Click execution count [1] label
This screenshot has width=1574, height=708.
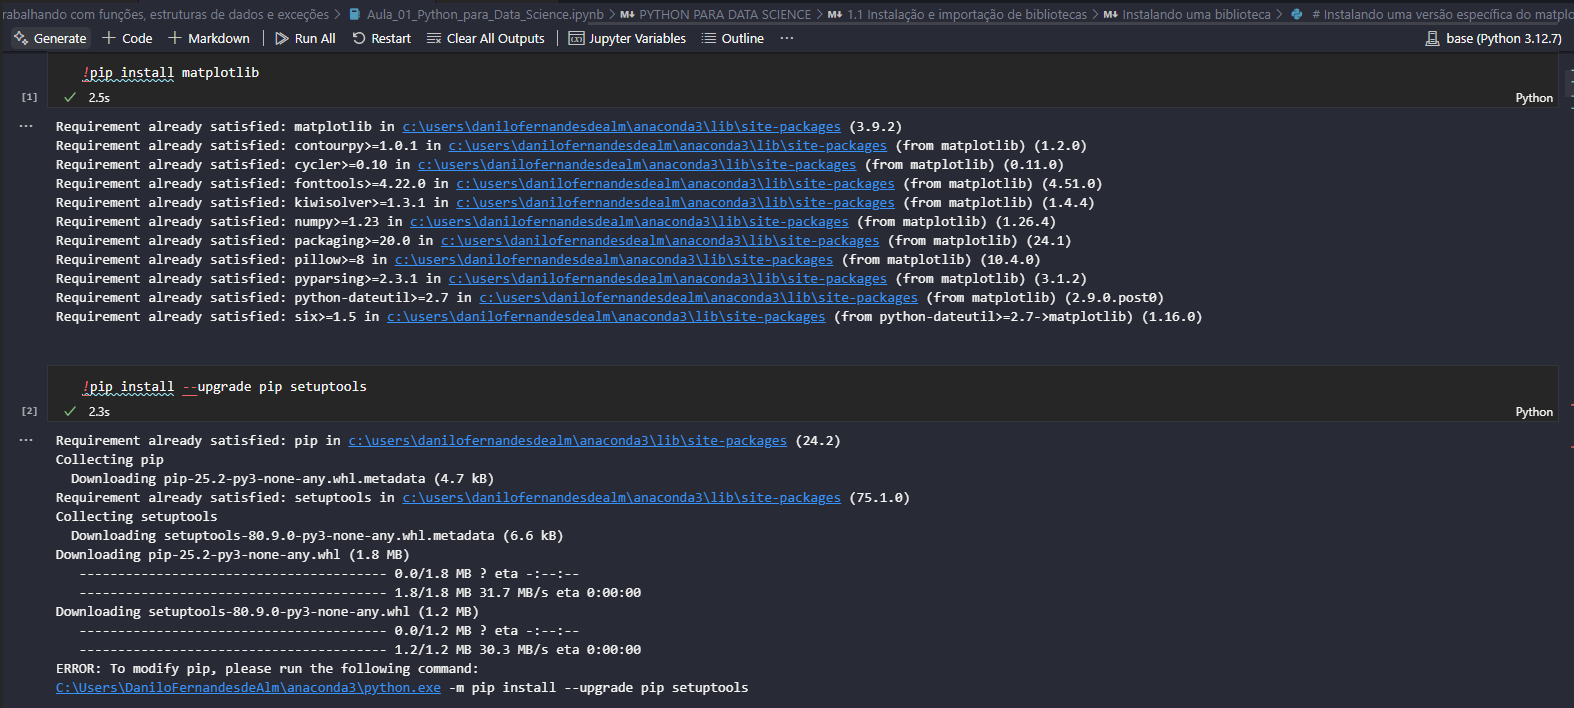click(x=29, y=97)
